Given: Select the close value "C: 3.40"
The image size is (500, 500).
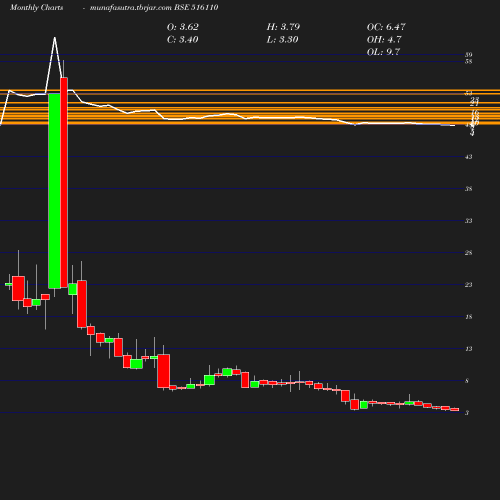Looking at the screenshot, I should point(182,40).
